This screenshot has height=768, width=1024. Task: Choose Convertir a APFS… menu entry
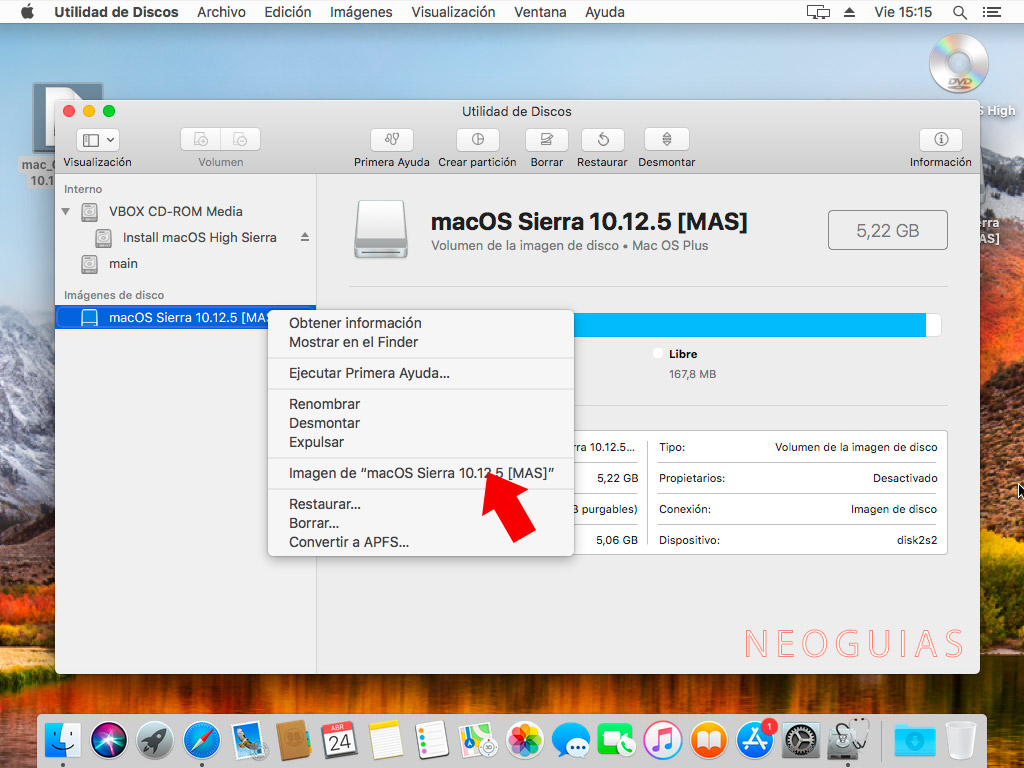point(349,542)
